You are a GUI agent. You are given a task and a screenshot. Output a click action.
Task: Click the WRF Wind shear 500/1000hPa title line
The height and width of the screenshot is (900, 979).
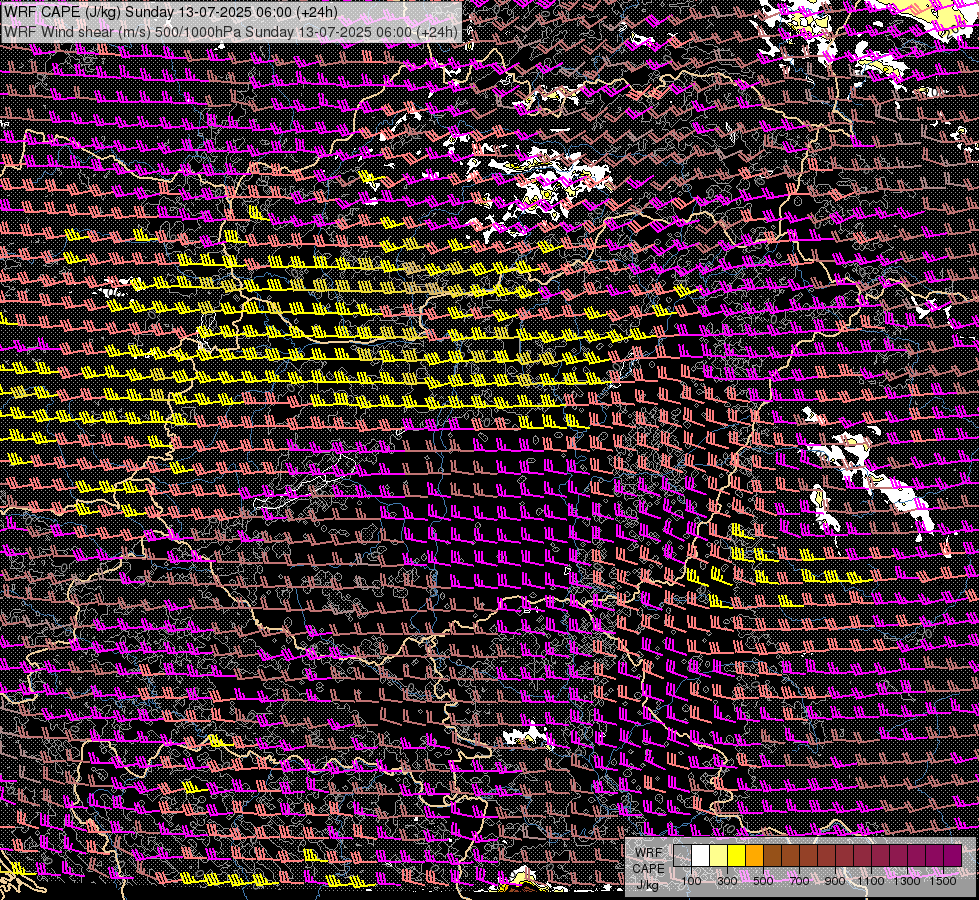click(230, 31)
